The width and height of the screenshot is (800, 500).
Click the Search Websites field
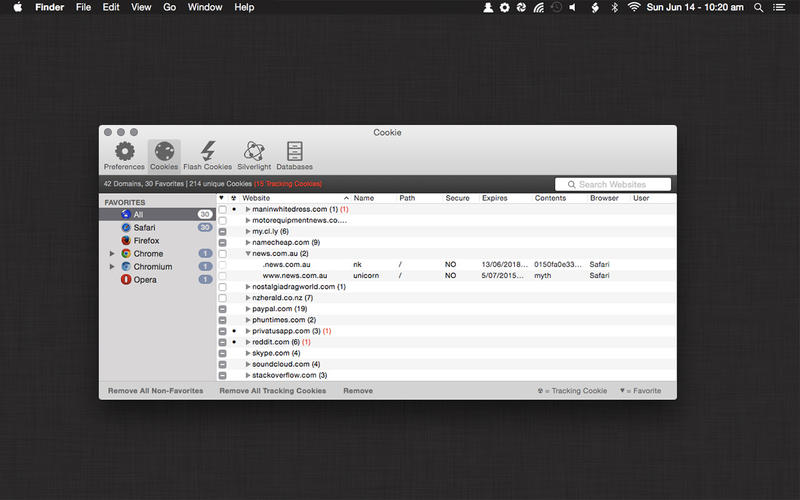pyautogui.click(x=612, y=184)
